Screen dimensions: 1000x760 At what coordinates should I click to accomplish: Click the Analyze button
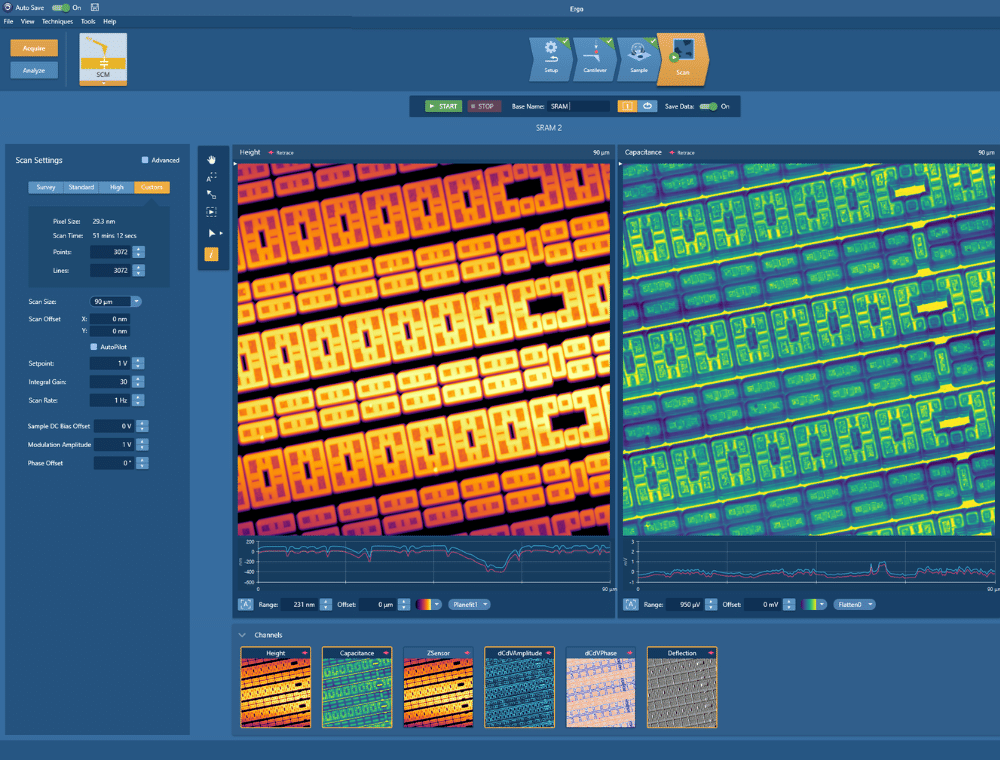[33, 69]
